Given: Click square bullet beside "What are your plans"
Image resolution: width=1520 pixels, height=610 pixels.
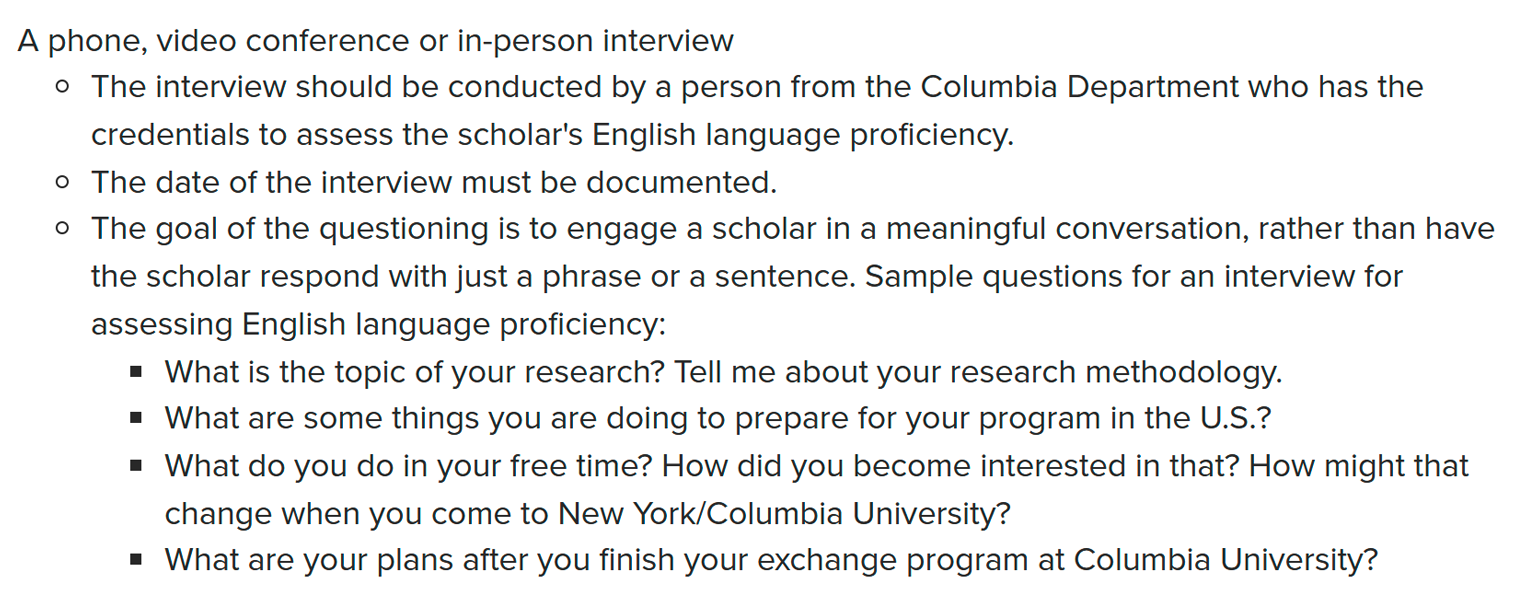Looking at the screenshot, I should (x=137, y=561).
